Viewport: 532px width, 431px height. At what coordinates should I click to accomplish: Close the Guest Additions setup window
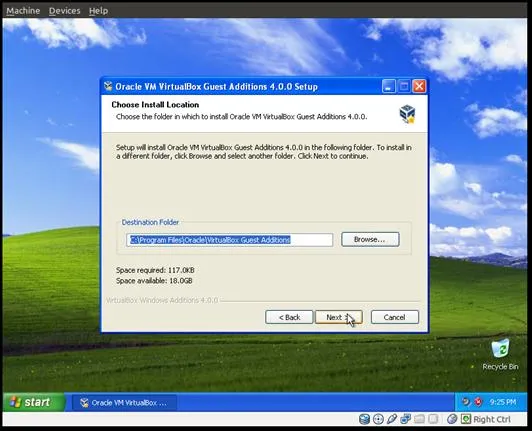(x=419, y=87)
